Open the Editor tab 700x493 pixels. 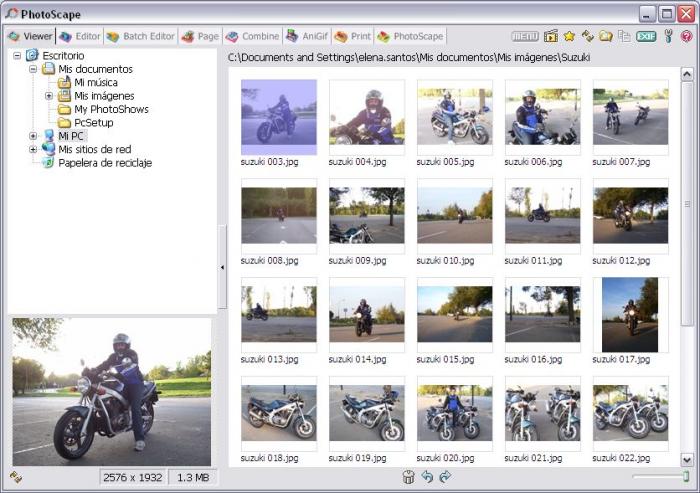pos(79,36)
